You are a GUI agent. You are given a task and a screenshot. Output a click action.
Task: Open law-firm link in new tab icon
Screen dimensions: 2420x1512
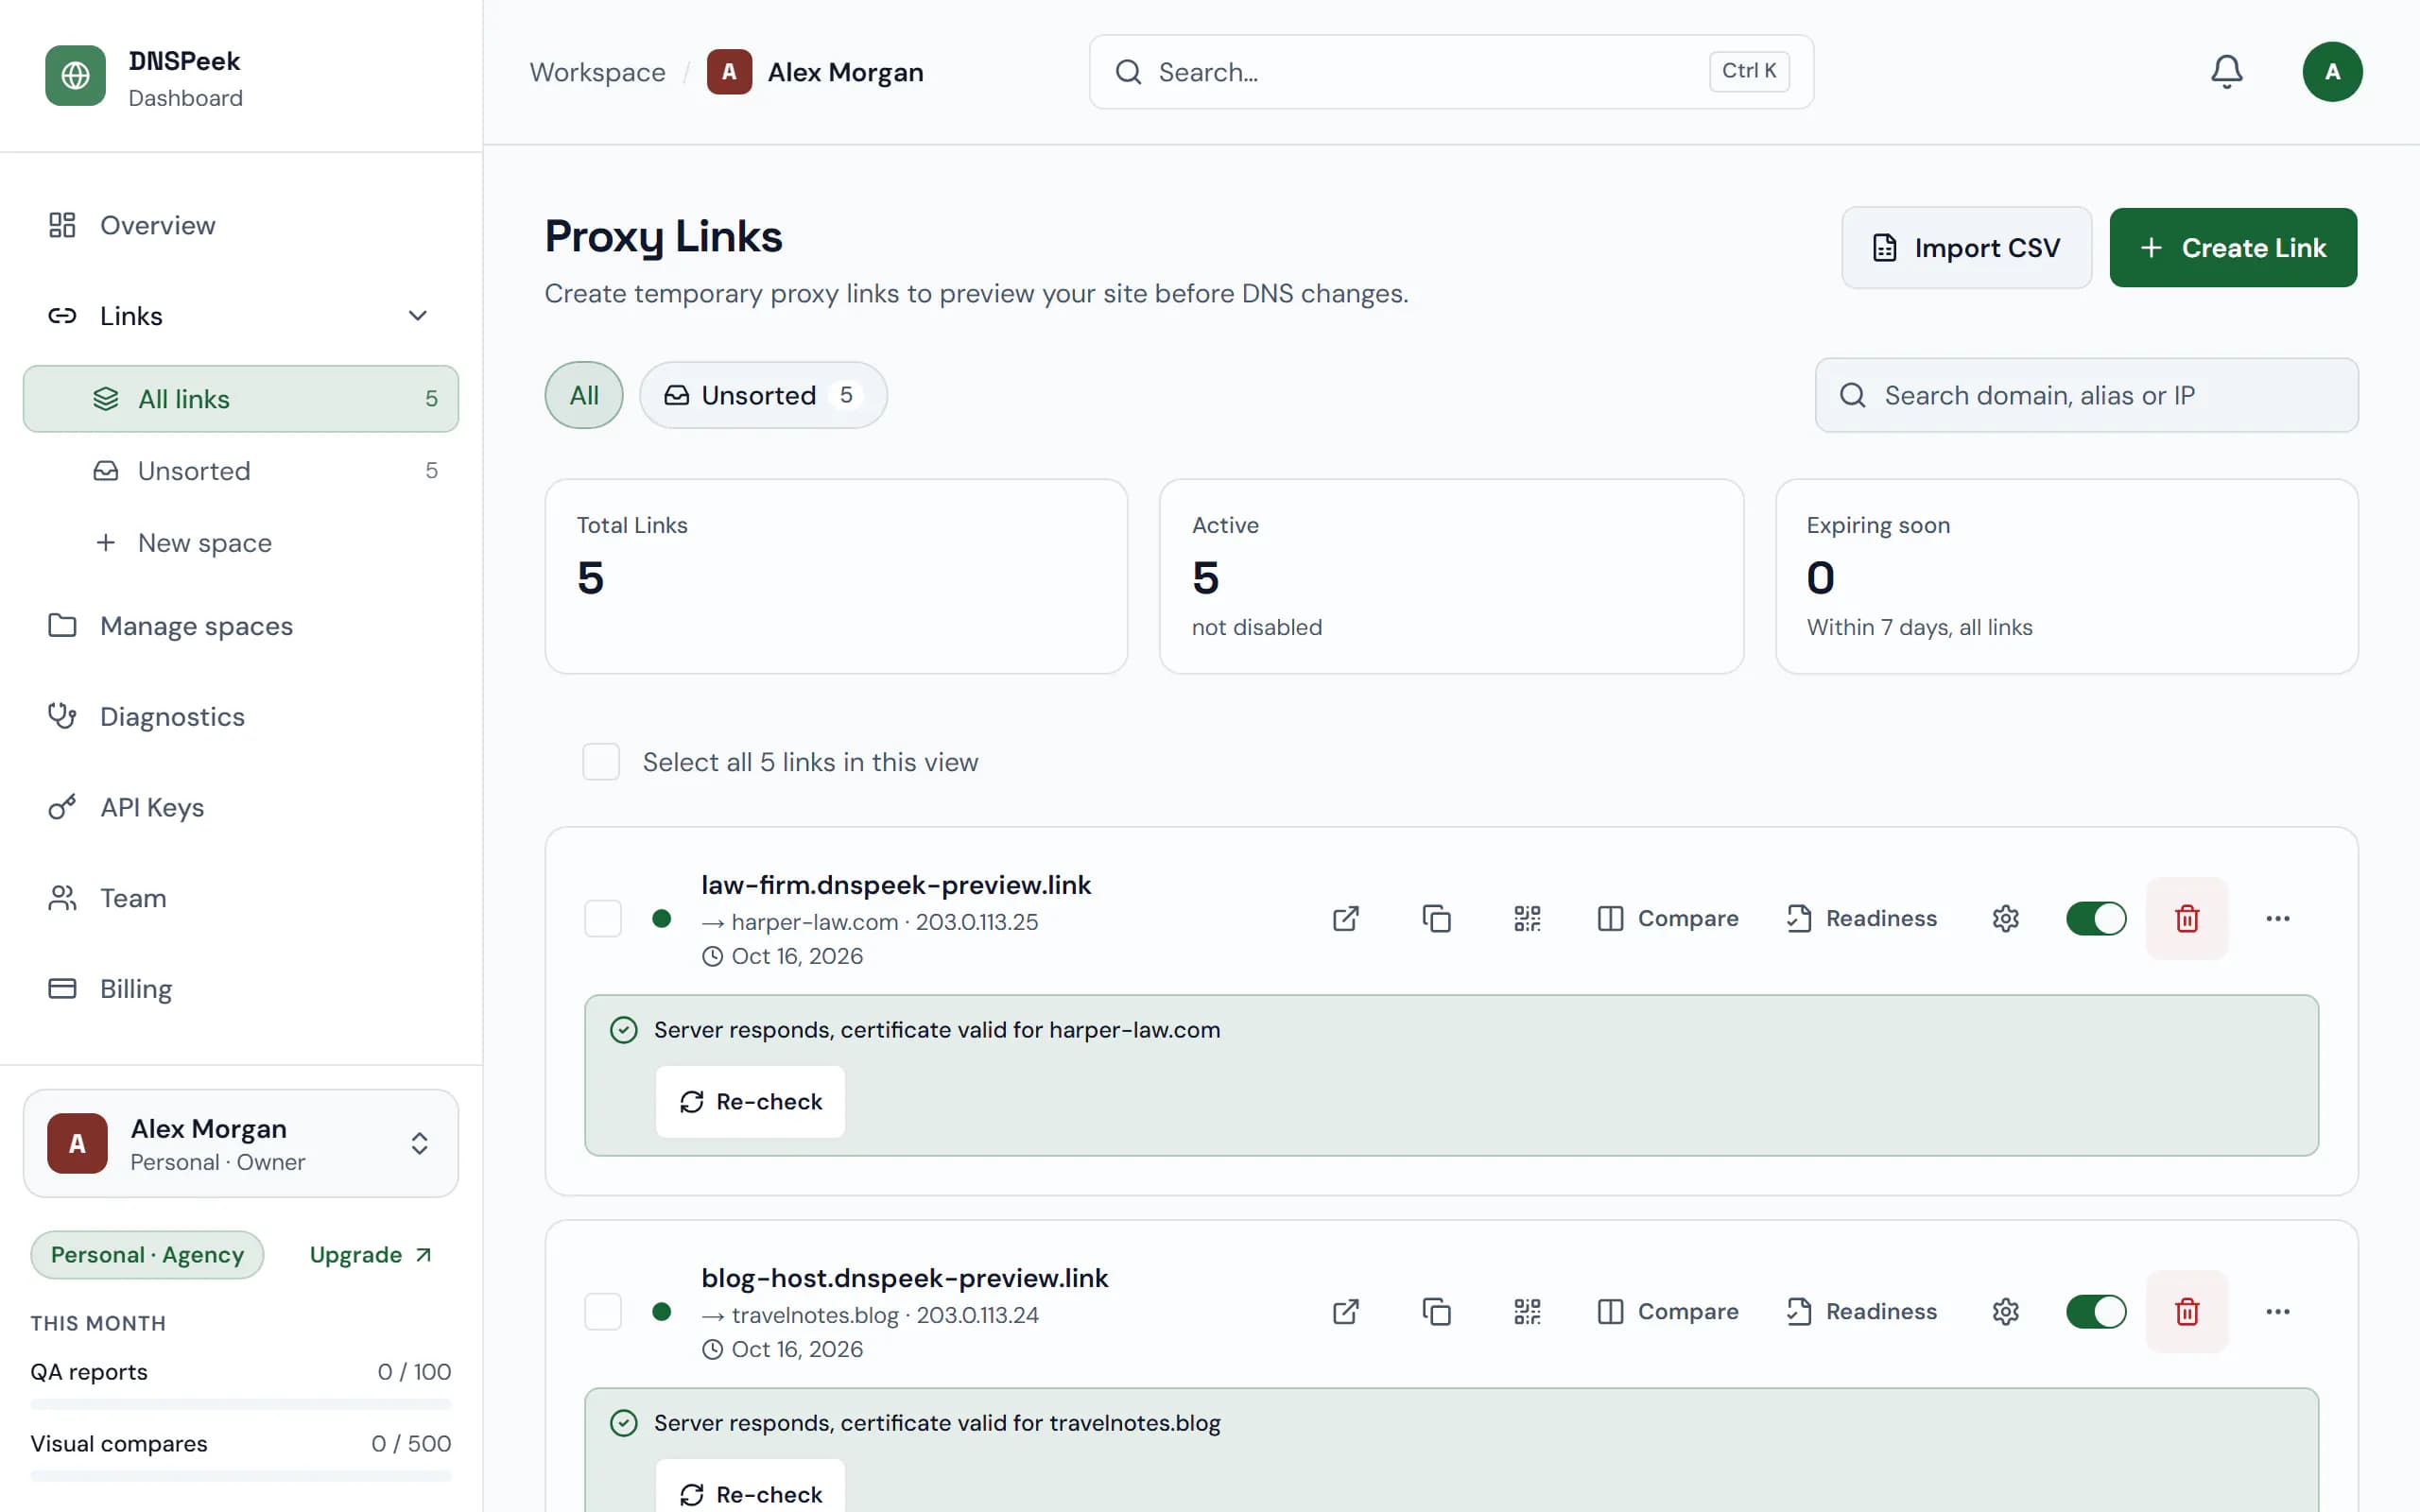pyautogui.click(x=1346, y=918)
